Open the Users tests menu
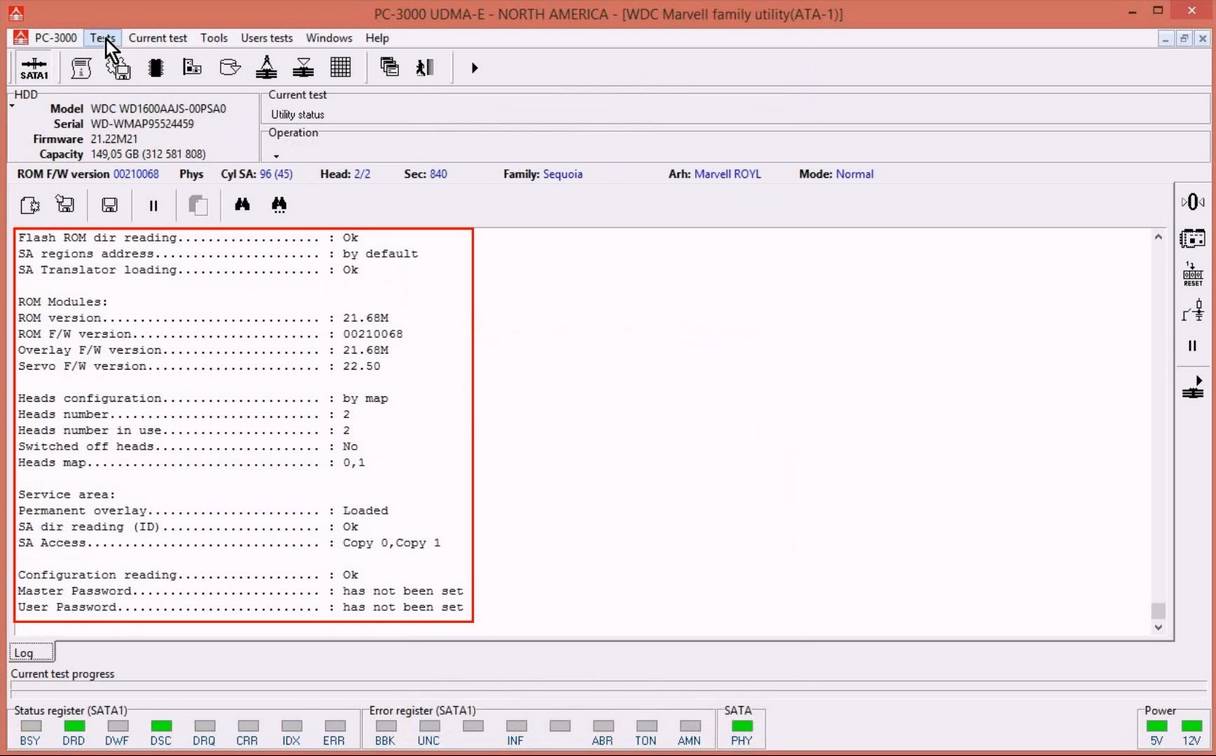1216x756 pixels. (266, 38)
